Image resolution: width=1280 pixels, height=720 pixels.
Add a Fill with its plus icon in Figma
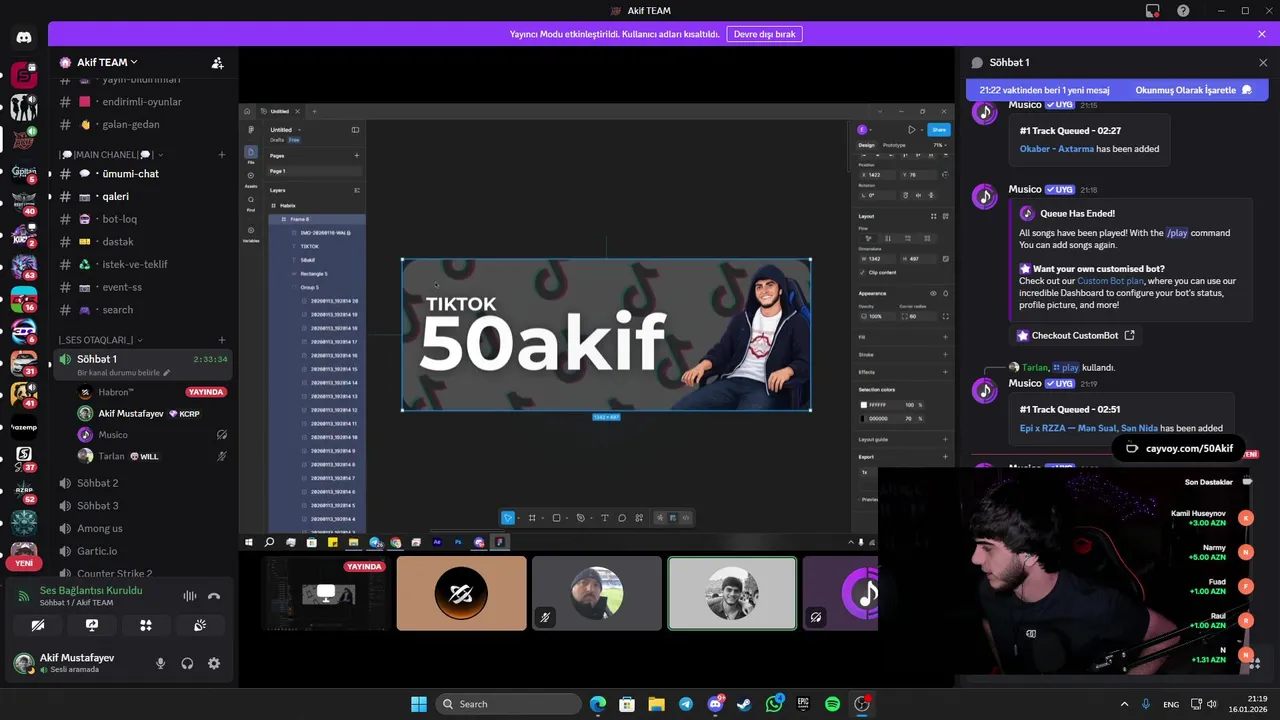point(945,337)
